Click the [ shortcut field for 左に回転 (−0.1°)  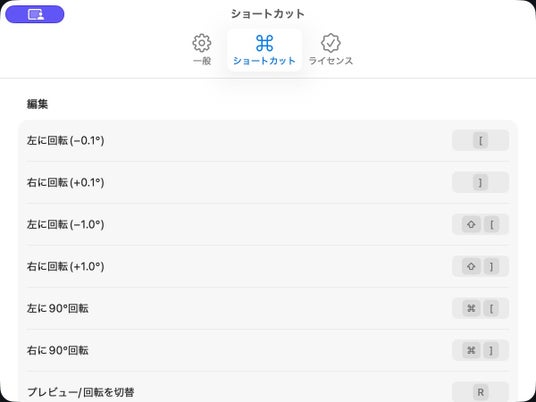coord(481,140)
